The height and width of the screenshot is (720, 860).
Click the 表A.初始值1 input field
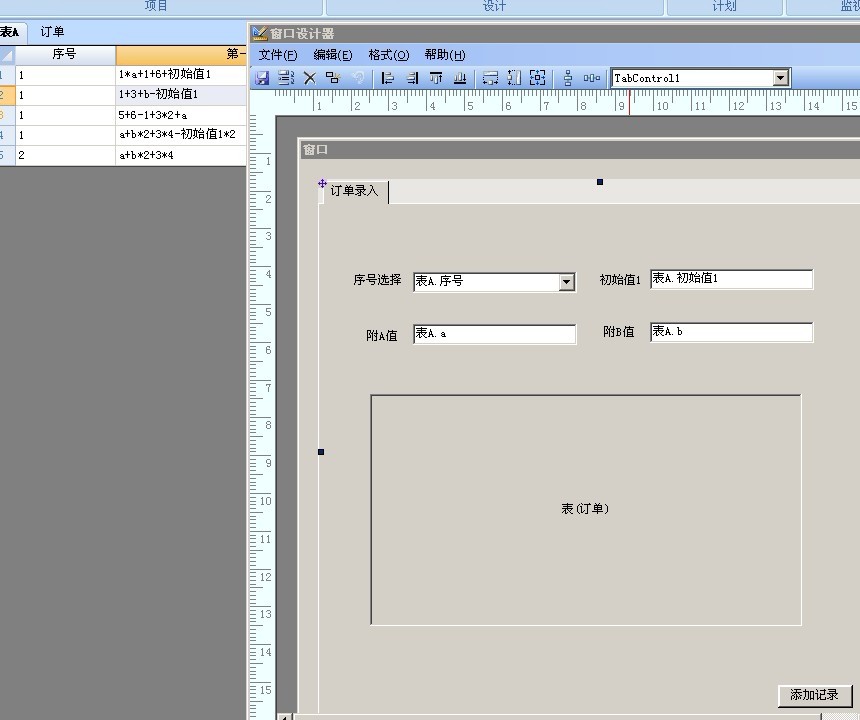coord(731,279)
